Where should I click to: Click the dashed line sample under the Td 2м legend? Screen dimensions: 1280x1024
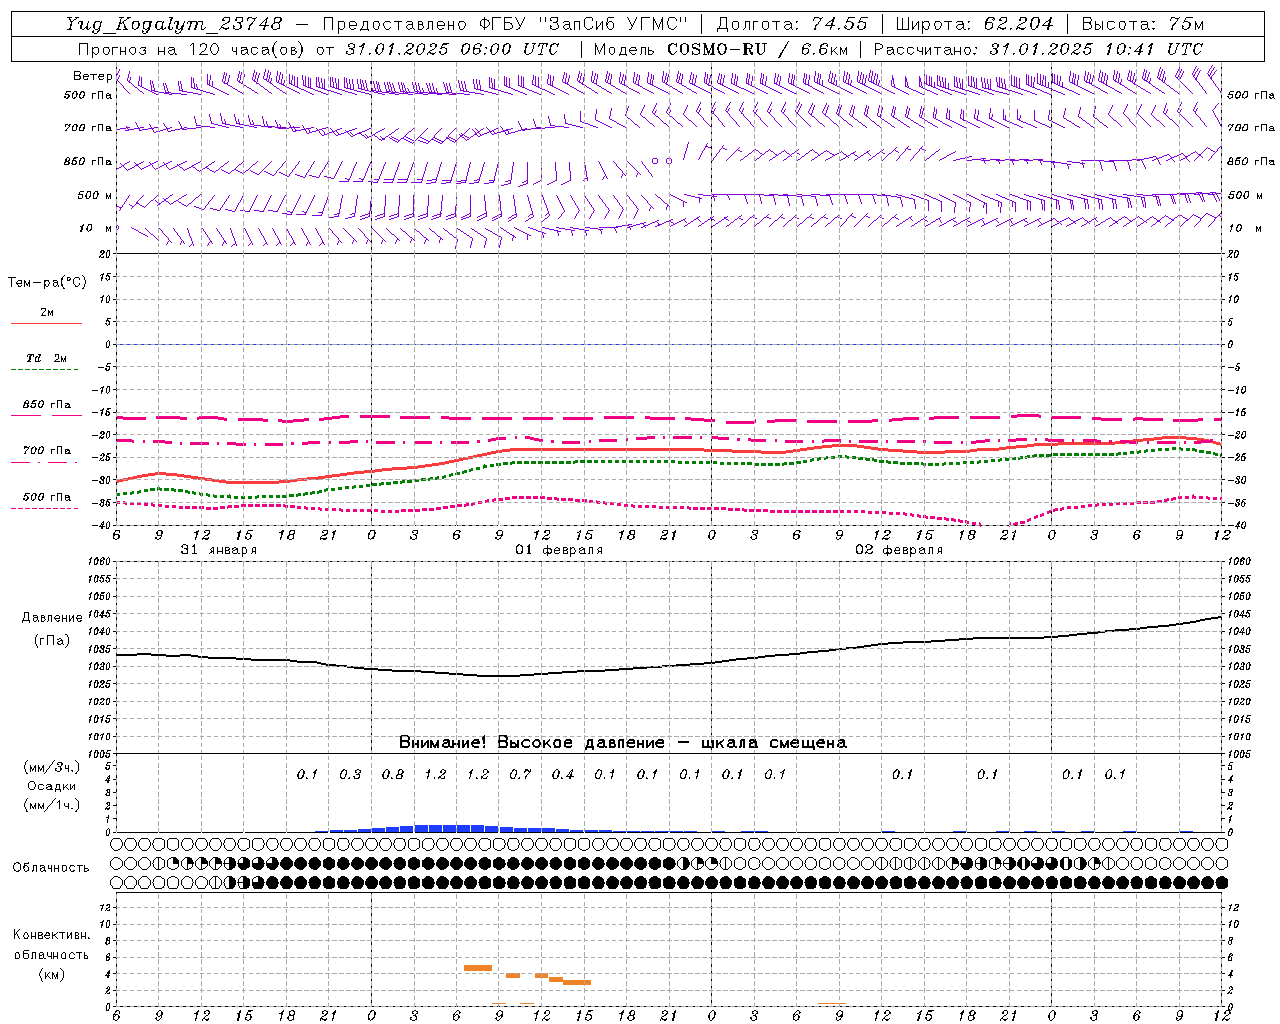[46, 370]
